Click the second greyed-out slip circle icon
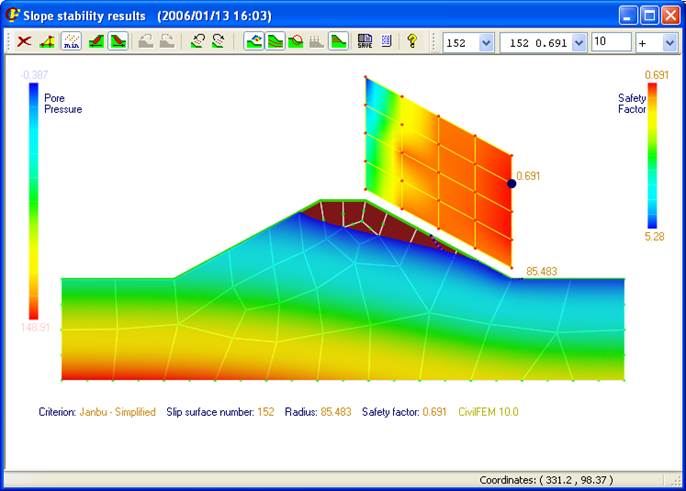 pos(168,42)
